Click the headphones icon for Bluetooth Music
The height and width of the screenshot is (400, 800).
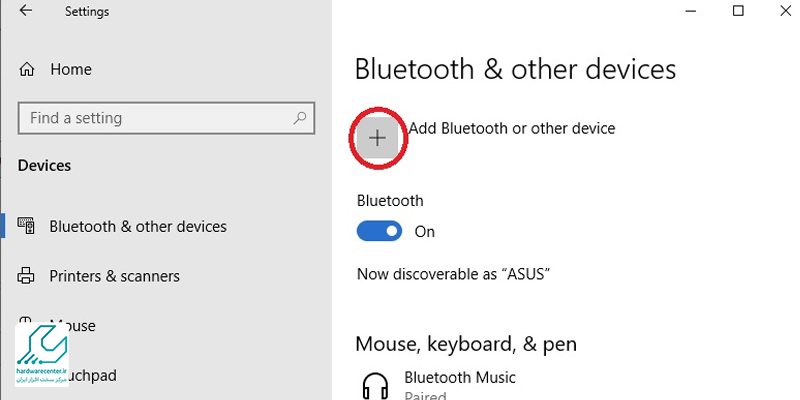(376, 385)
